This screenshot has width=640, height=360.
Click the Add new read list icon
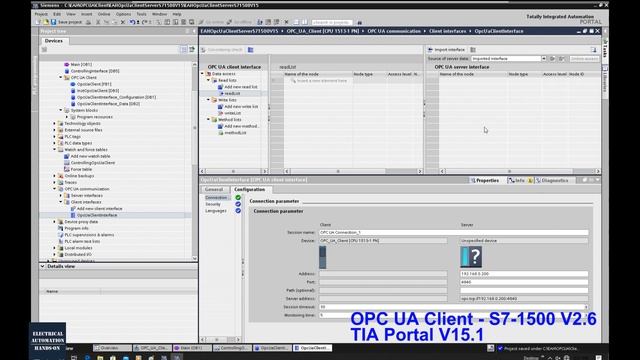pyautogui.click(x=220, y=87)
